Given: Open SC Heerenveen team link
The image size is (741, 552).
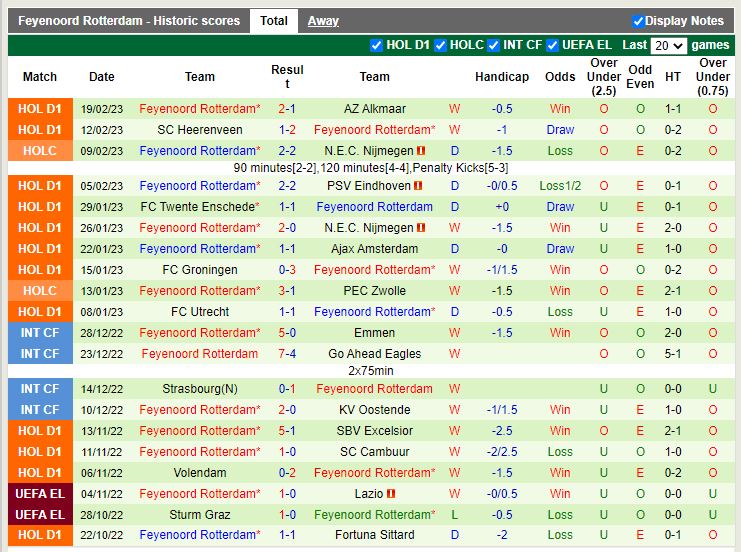Looking at the screenshot, I should [200, 130].
